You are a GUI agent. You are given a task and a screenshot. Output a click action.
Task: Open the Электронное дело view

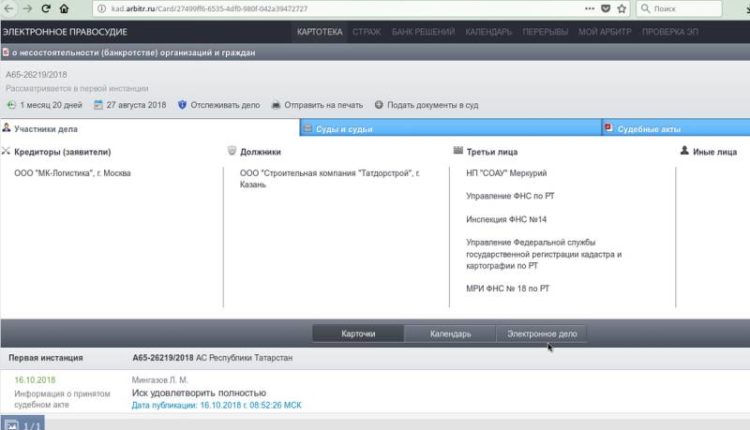(x=542, y=334)
